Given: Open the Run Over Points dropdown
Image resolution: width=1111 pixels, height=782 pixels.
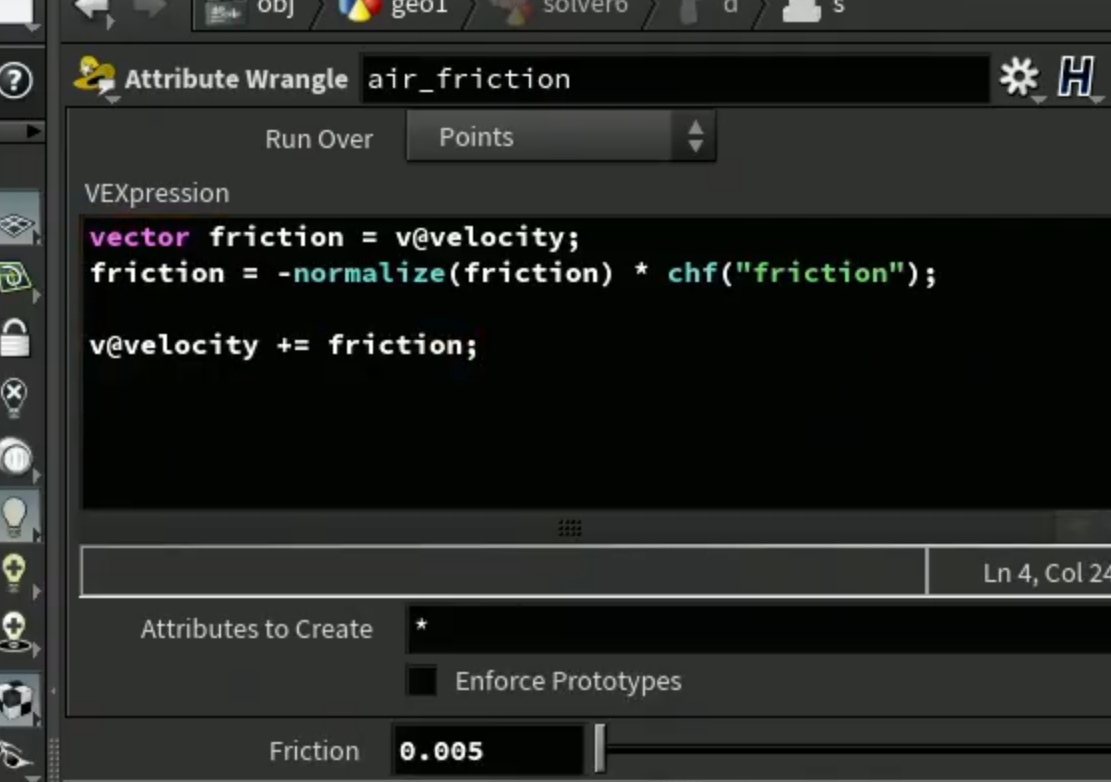Looking at the screenshot, I should tap(561, 137).
